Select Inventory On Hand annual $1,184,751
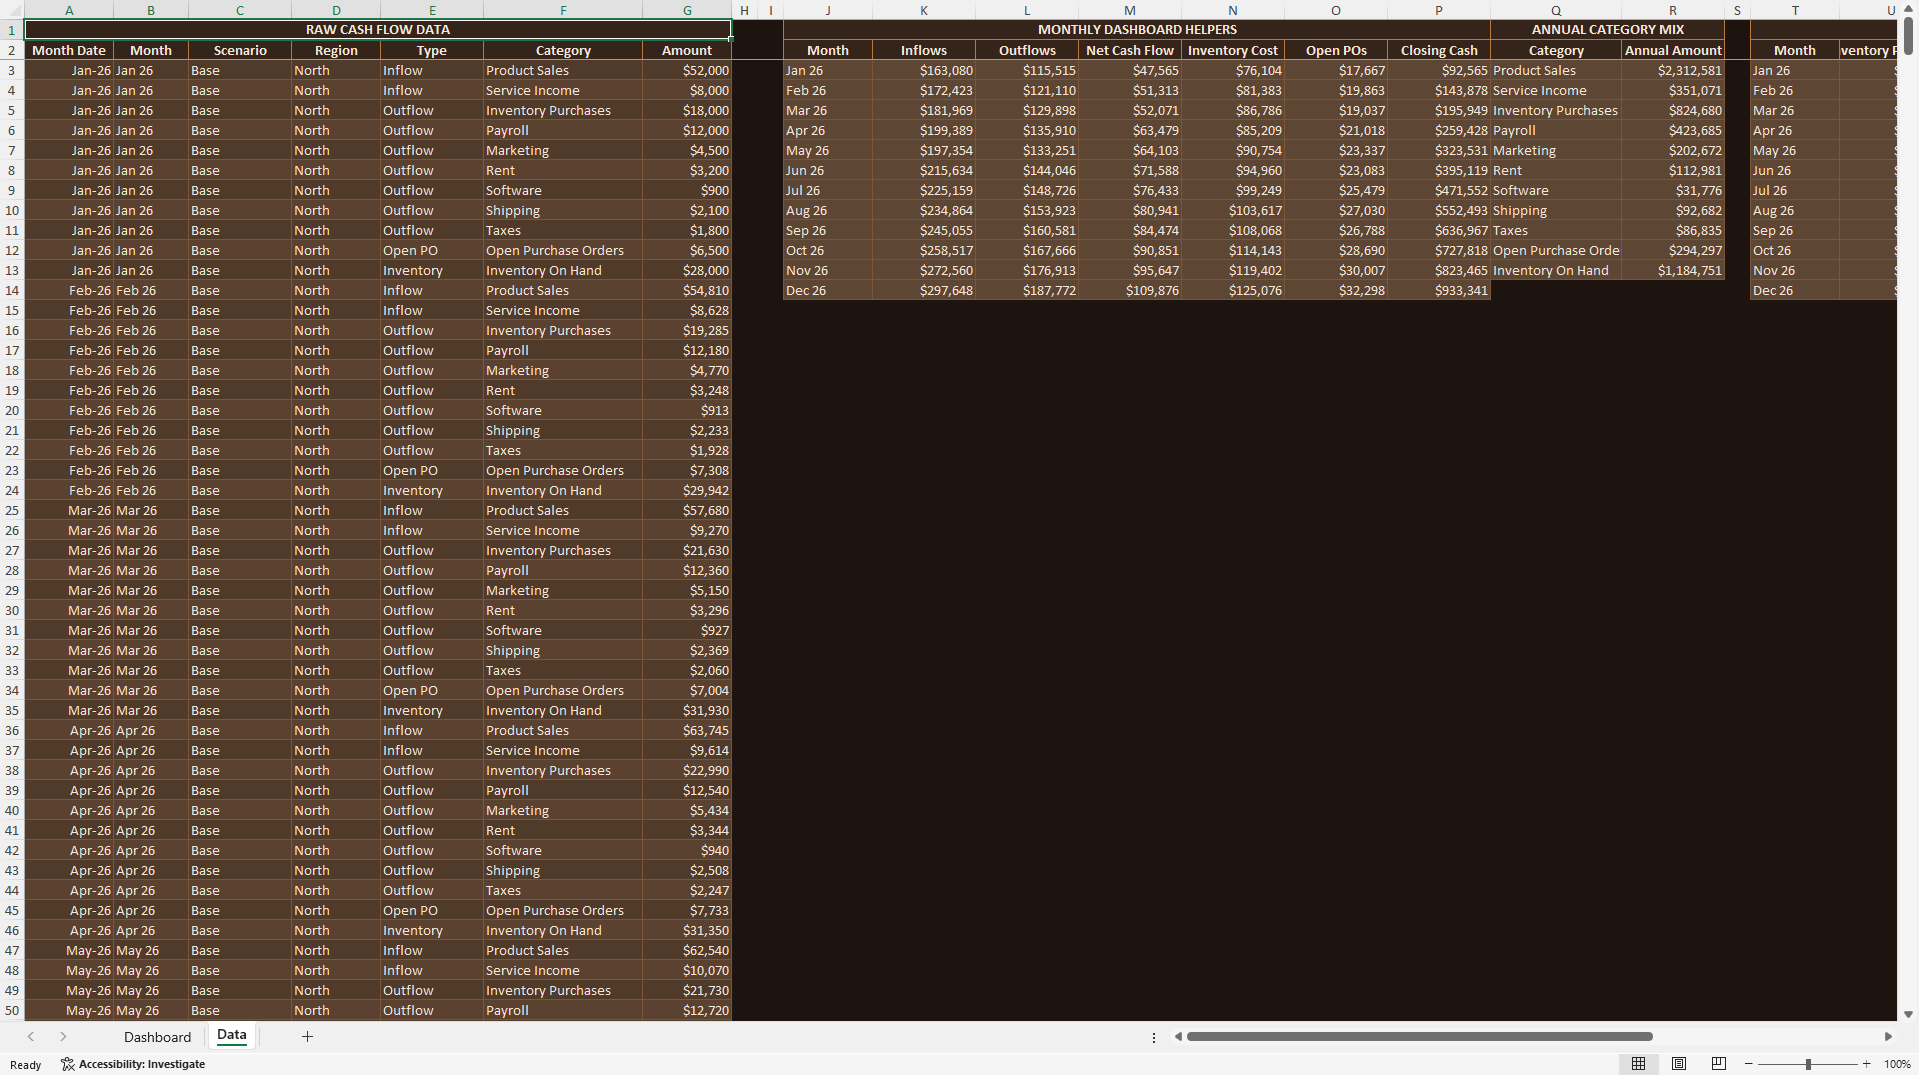1919x1075 pixels. (1673, 270)
